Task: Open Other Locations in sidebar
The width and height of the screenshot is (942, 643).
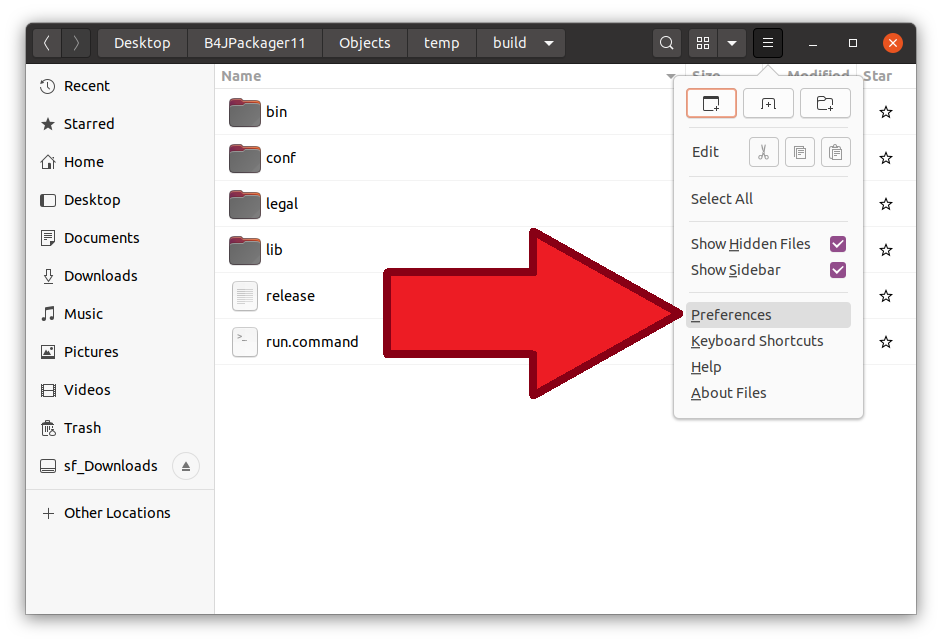Action: [x=120, y=513]
